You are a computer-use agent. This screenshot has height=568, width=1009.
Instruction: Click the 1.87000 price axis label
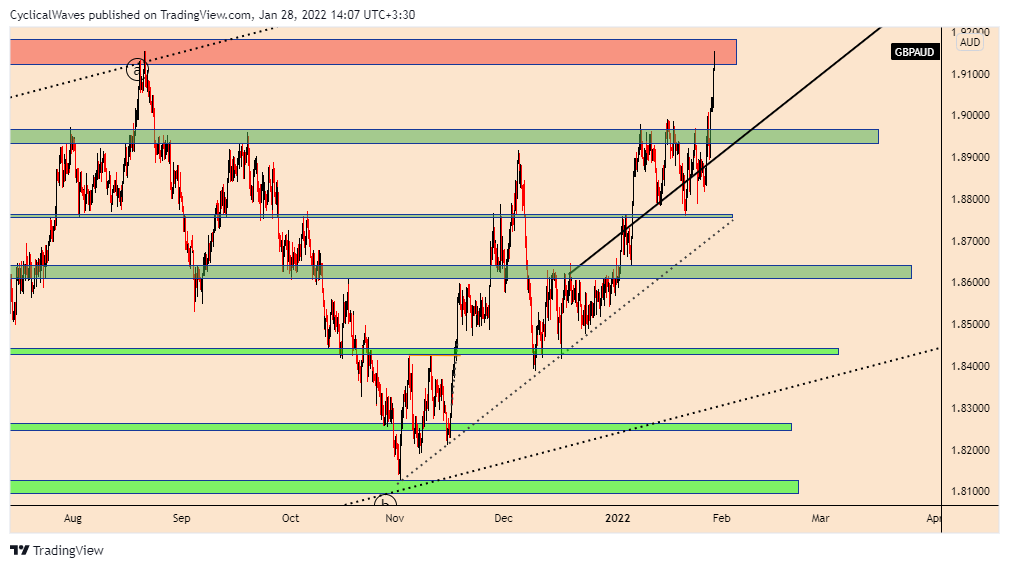click(x=970, y=241)
